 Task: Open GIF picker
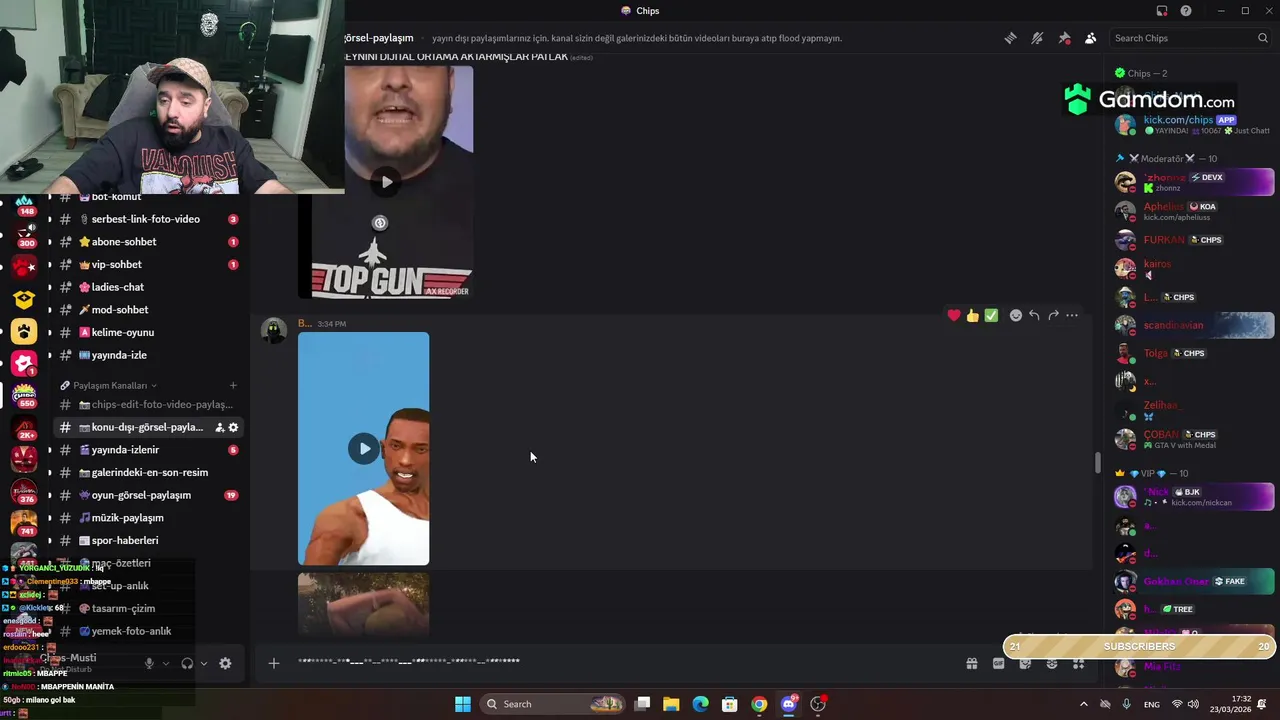tap(998, 663)
